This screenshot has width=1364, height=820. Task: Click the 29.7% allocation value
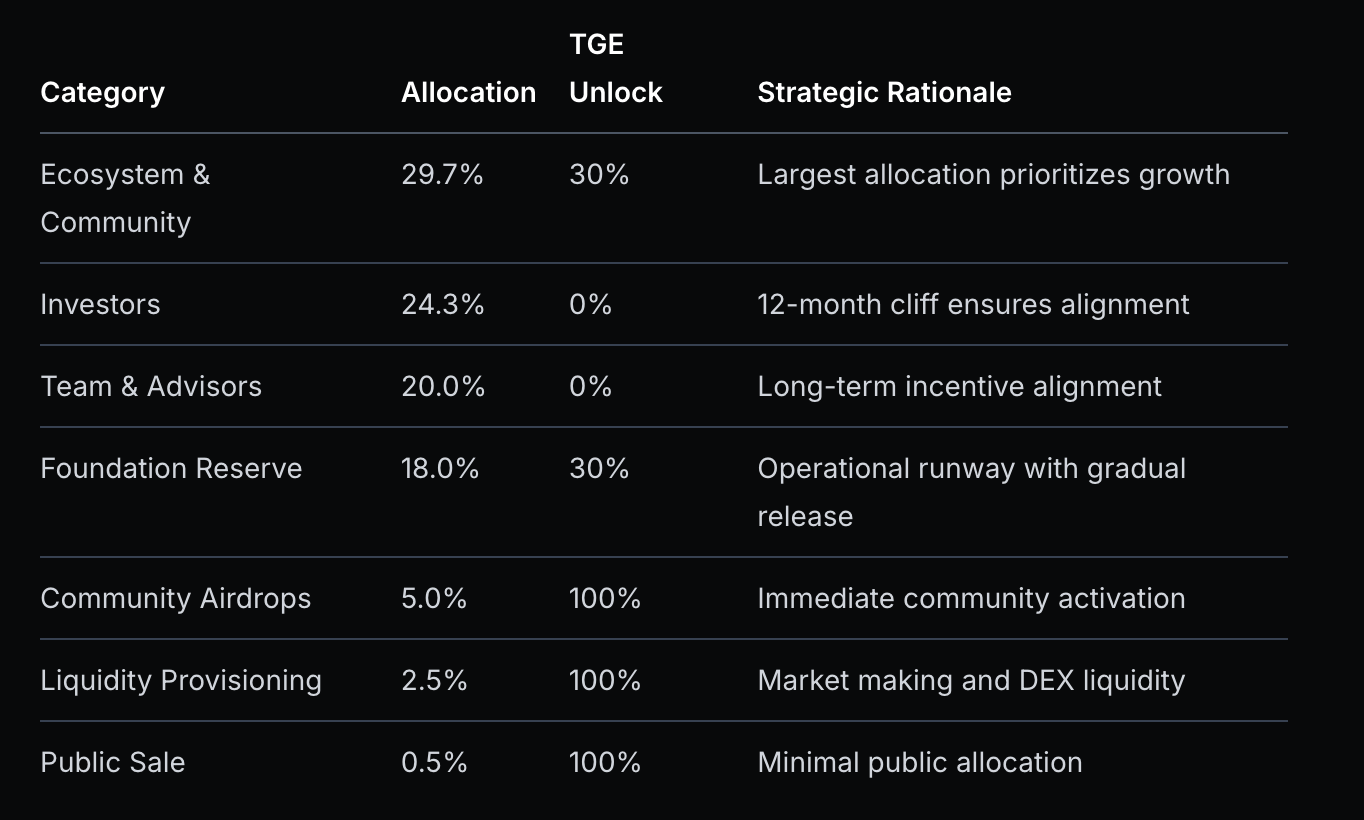[x=442, y=174]
